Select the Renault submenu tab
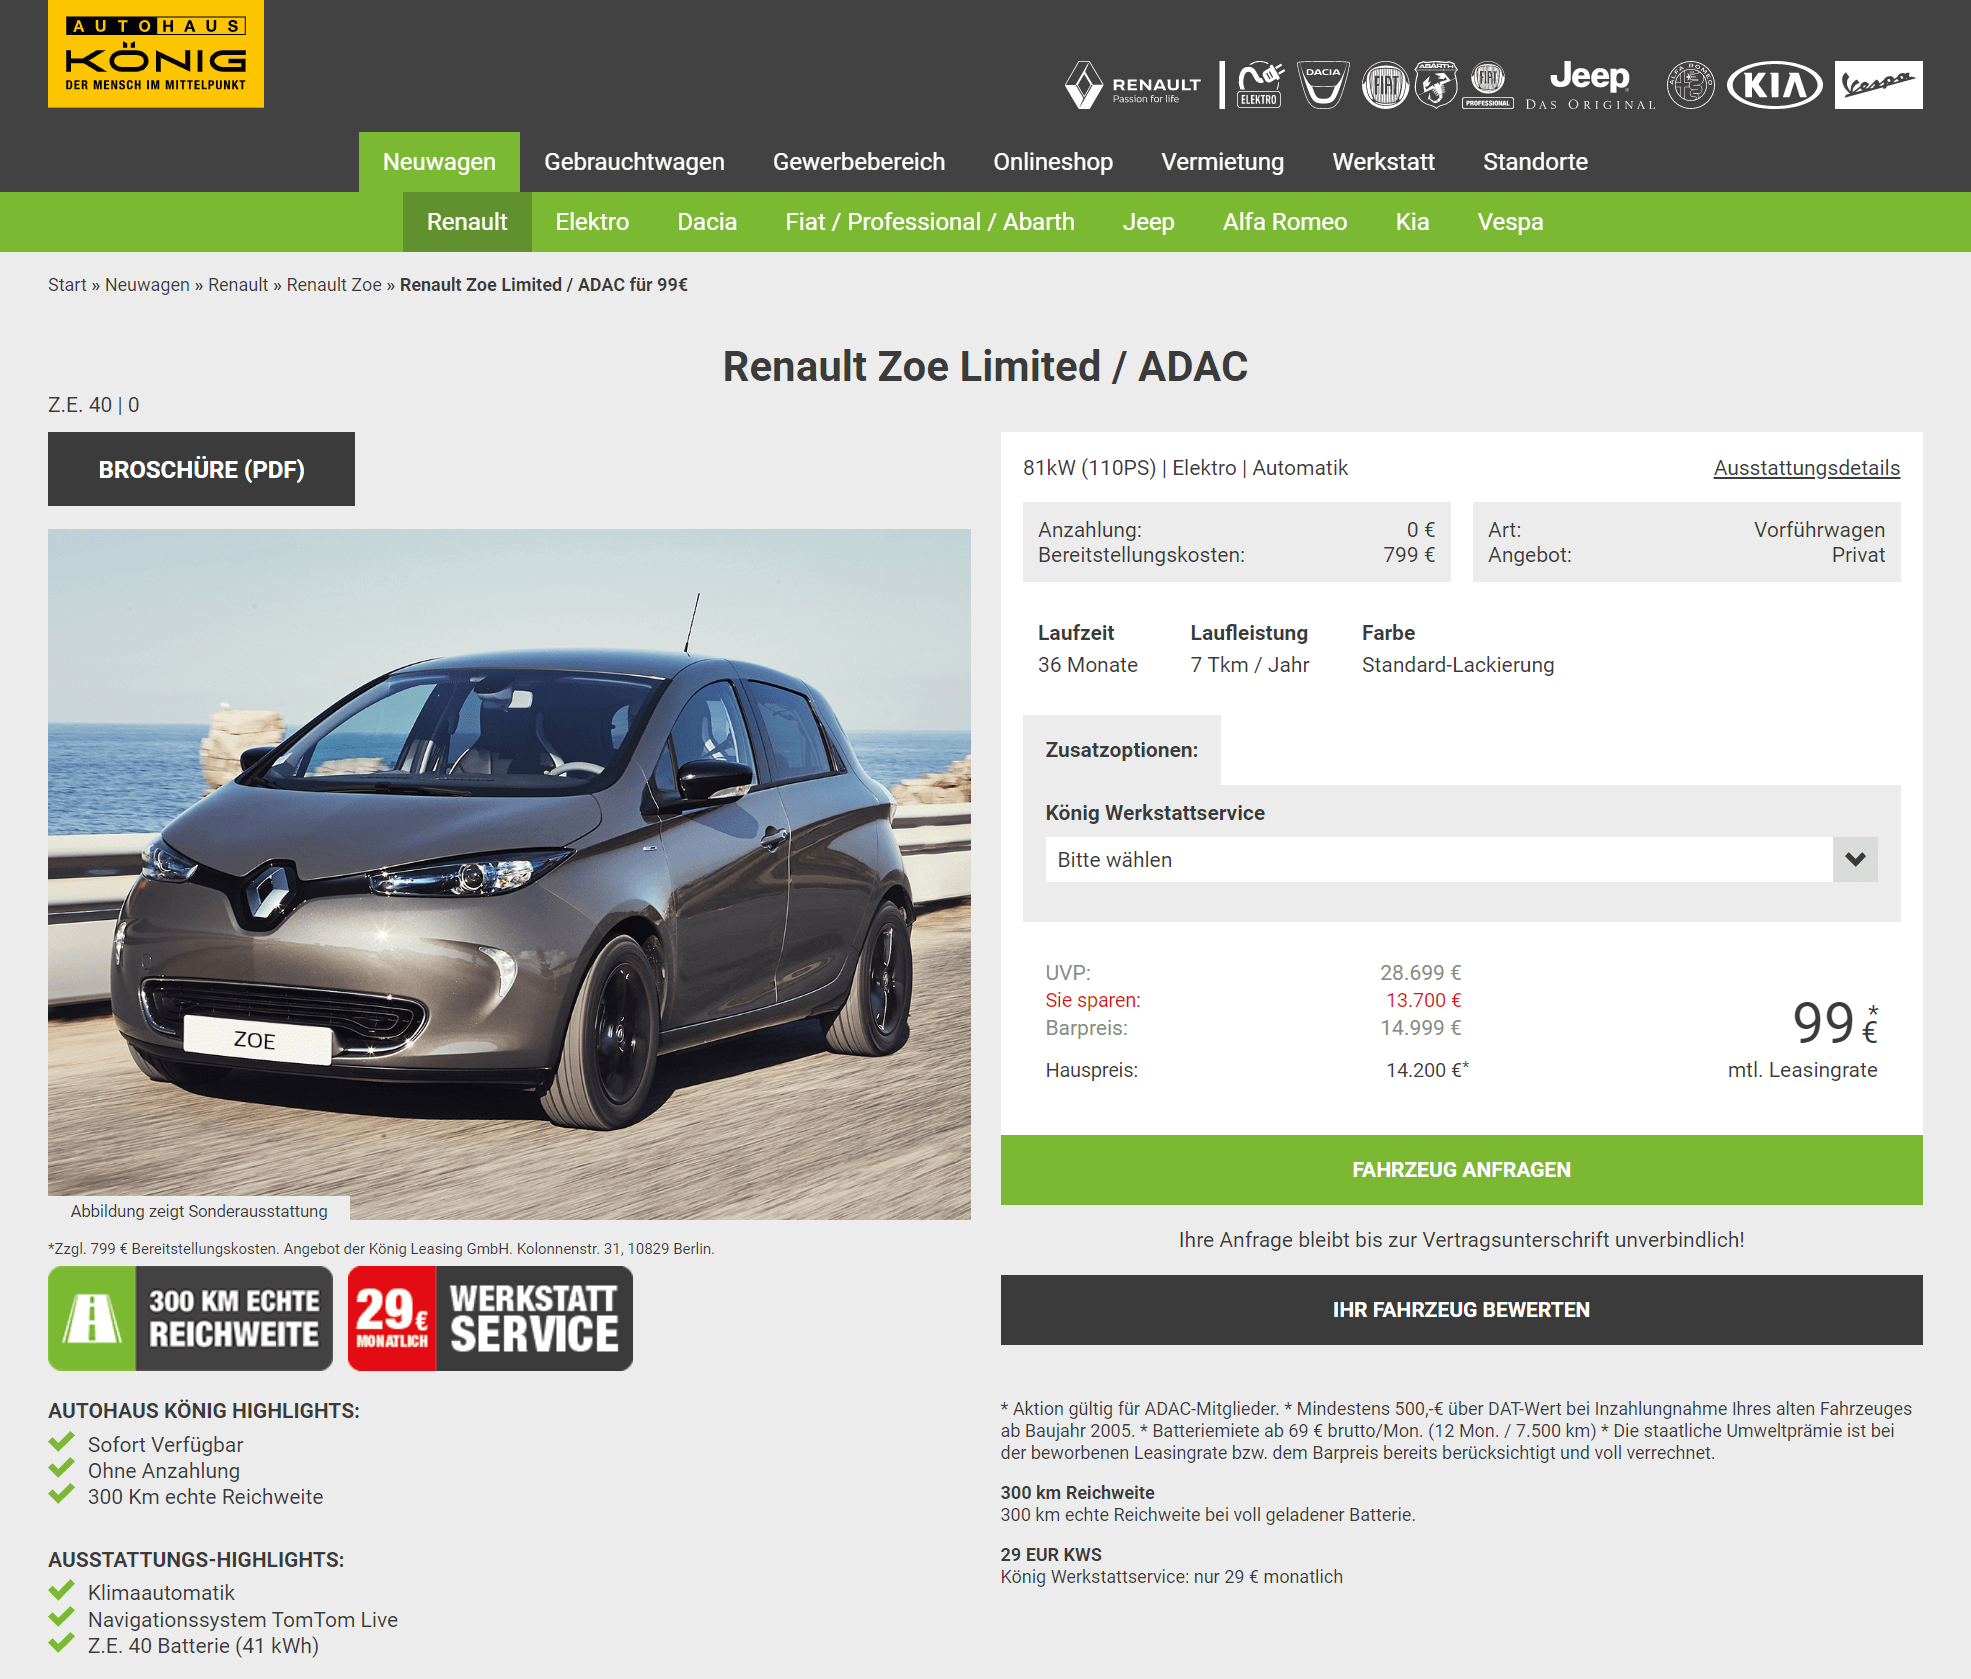The height and width of the screenshot is (1679, 1971). (x=467, y=222)
